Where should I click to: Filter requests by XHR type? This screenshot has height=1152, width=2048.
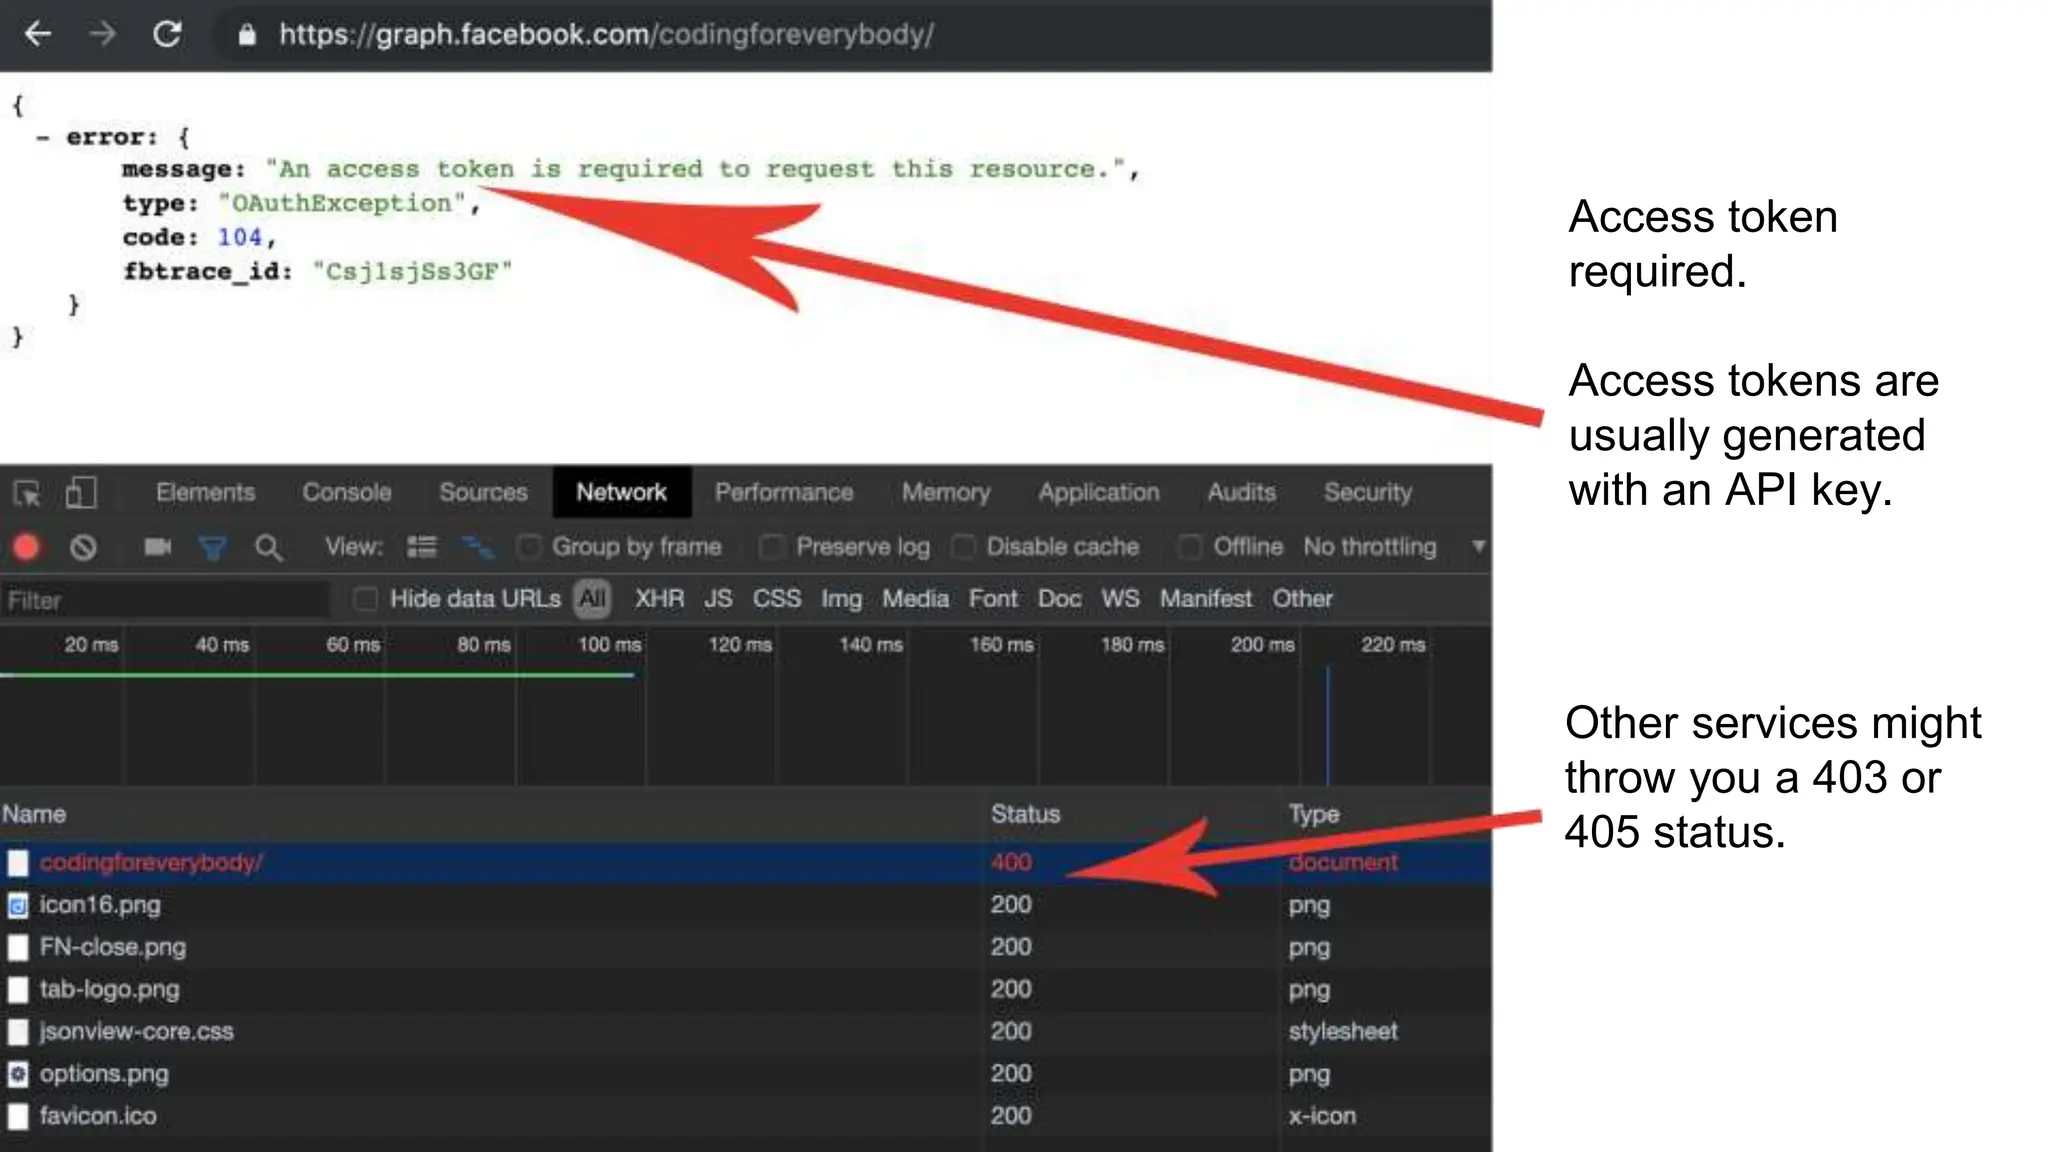point(659,599)
